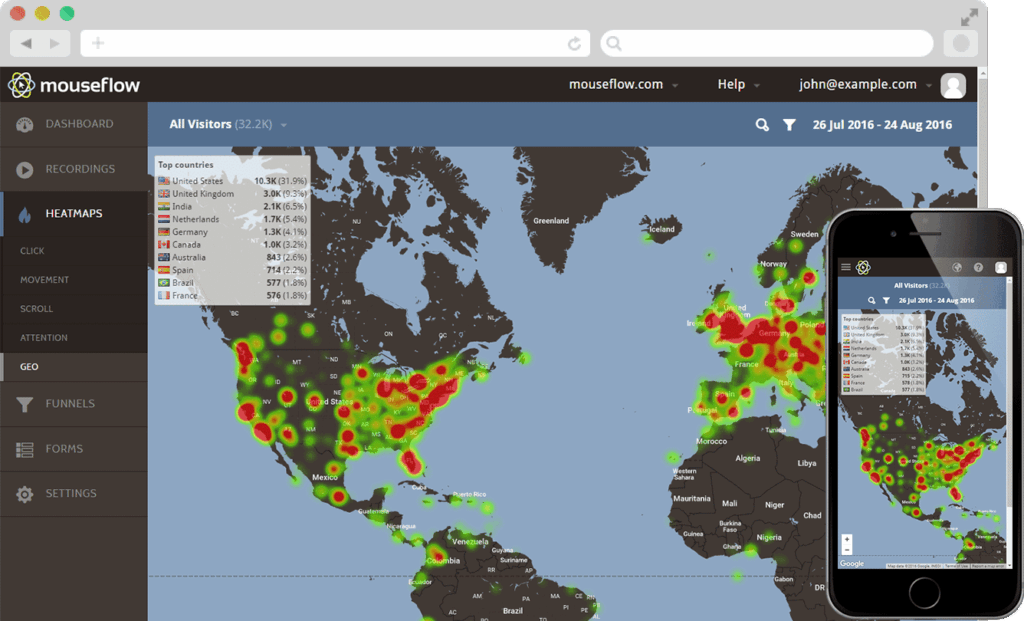Reload the page with browser refresh icon
The height and width of the screenshot is (621, 1024).
574,43
